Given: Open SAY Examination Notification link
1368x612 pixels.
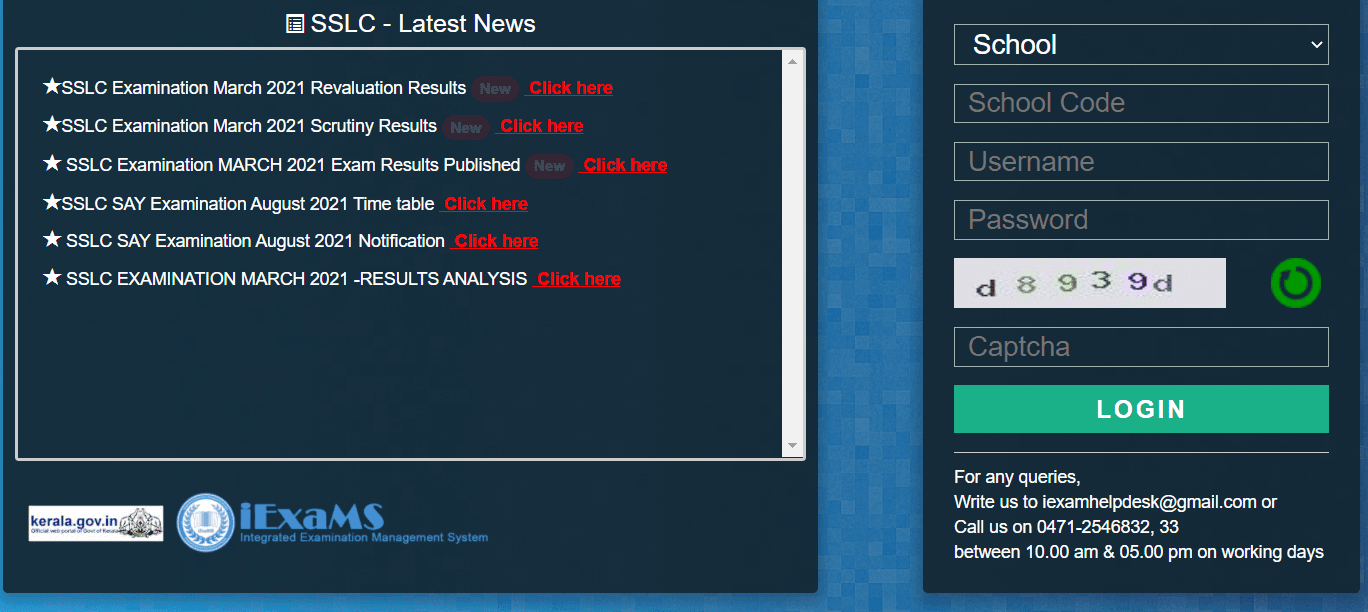Looking at the screenshot, I should [x=495, y=241].
